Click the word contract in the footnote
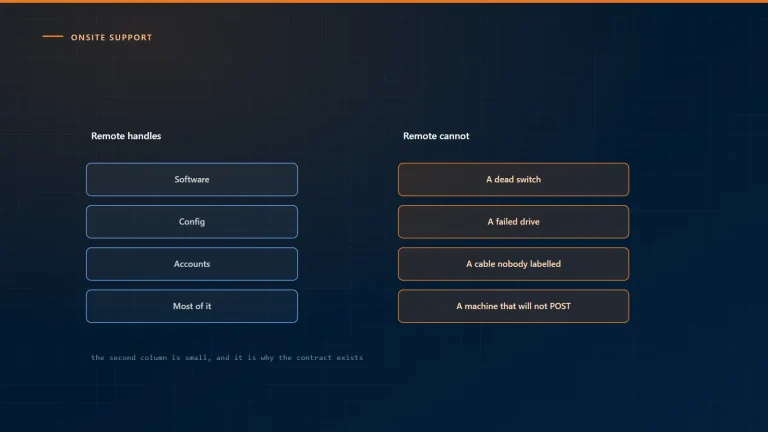This screenshot has height=432, width=768. [314, 358]
